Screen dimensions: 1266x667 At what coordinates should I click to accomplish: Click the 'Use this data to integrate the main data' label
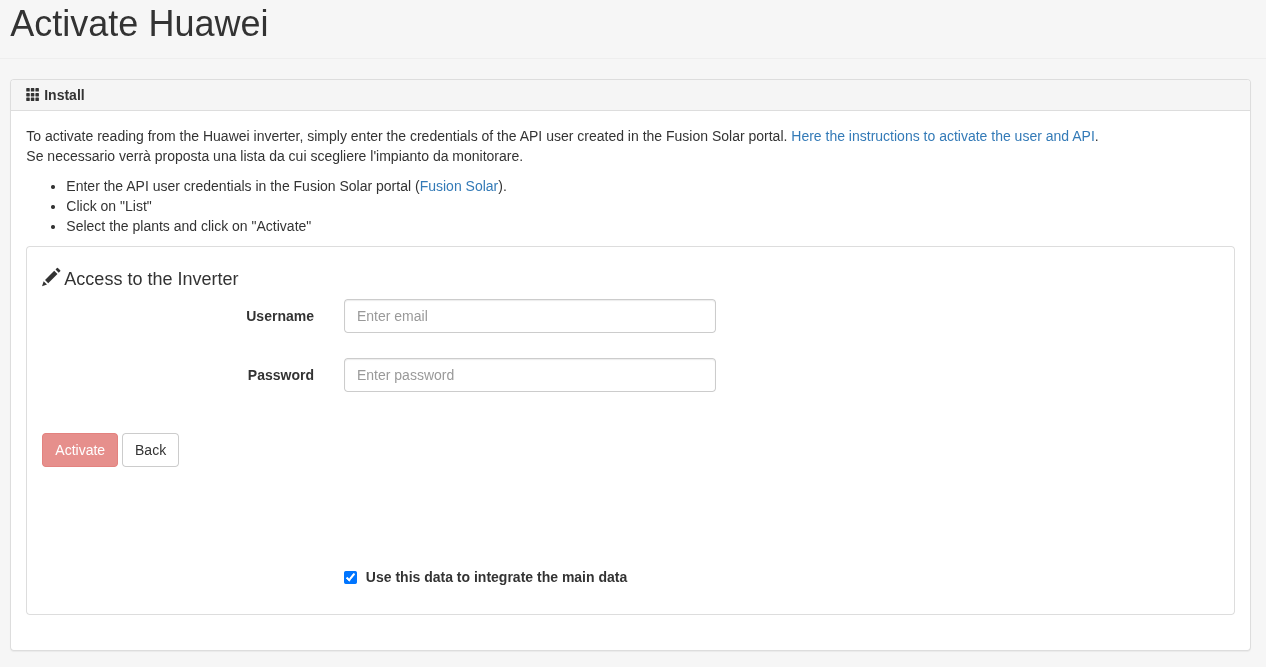pos(496,577)
